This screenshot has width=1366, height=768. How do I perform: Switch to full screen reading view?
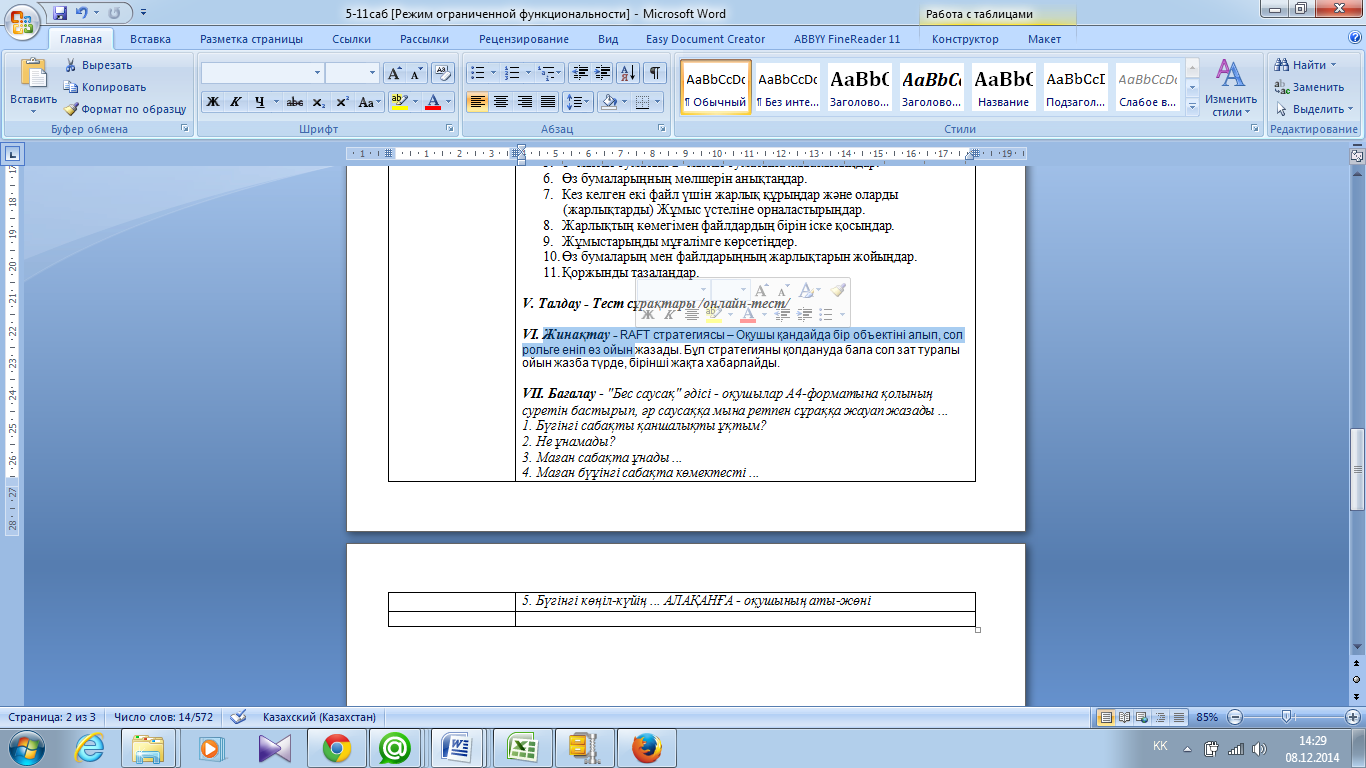[1125, 717]
